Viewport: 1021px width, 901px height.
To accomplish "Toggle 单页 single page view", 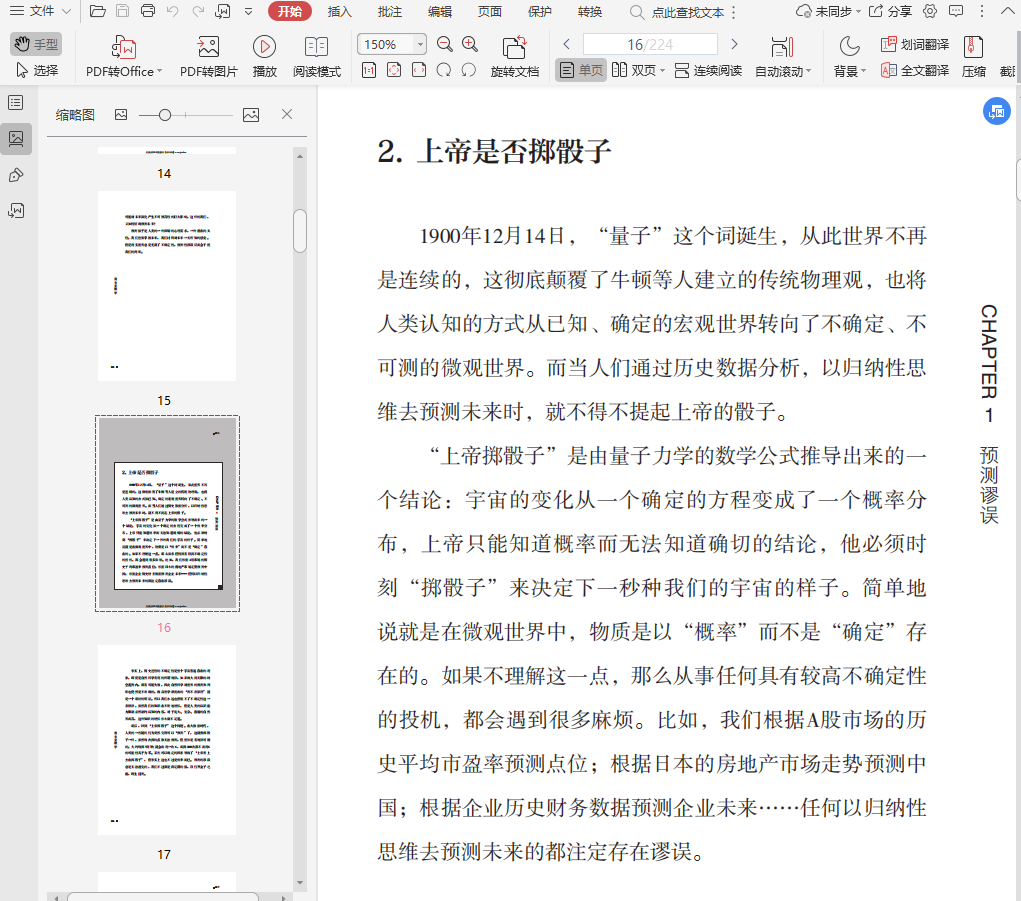I will coord(581,71).
